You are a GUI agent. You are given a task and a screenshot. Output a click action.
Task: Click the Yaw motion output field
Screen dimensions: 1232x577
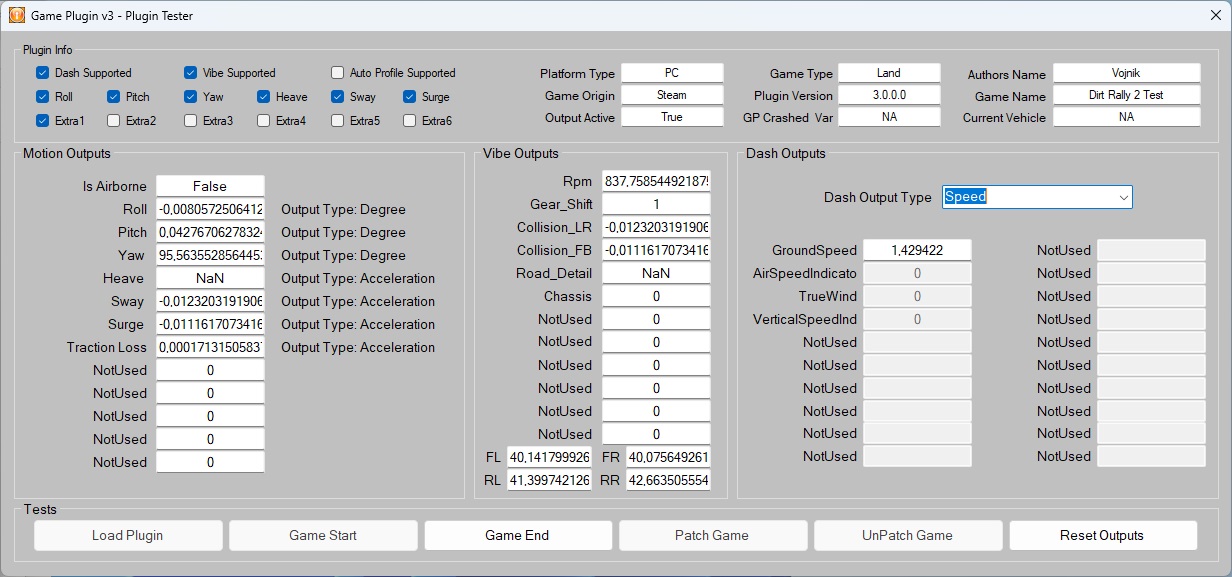(x=210, y=255)
